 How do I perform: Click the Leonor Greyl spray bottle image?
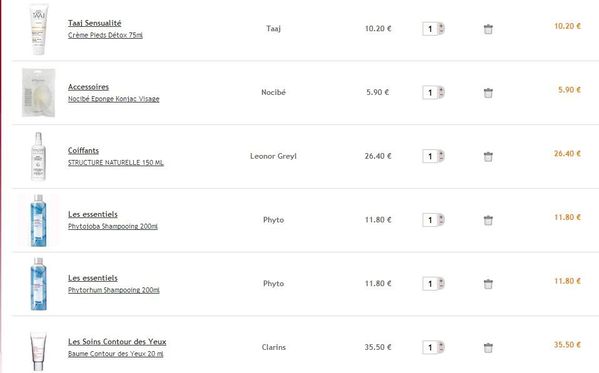point(39,156)
